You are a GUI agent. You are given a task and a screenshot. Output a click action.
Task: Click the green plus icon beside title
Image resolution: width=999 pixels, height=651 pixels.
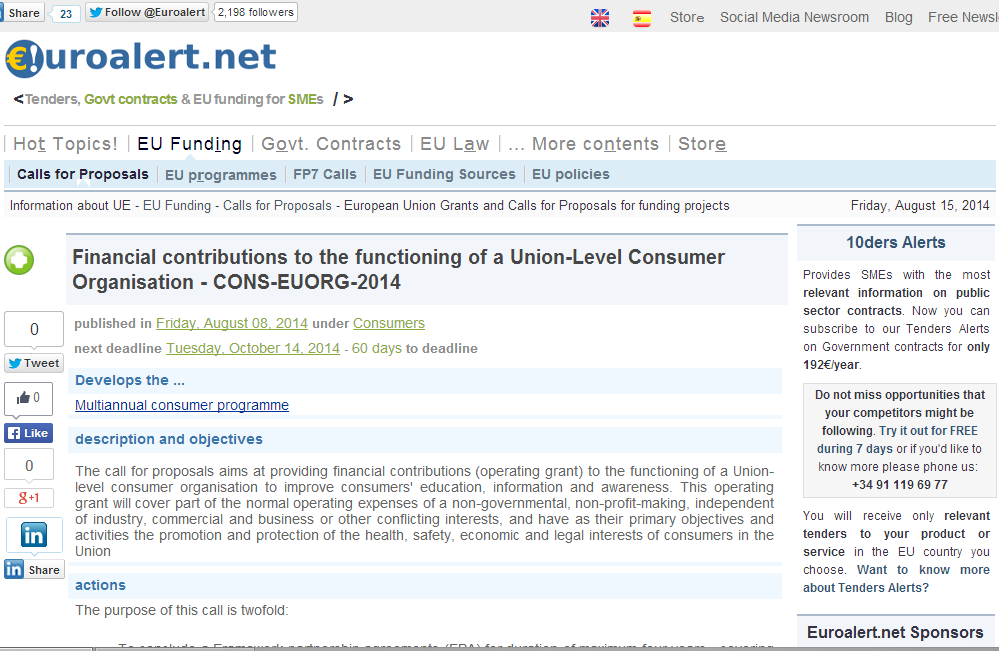[19, 260]
